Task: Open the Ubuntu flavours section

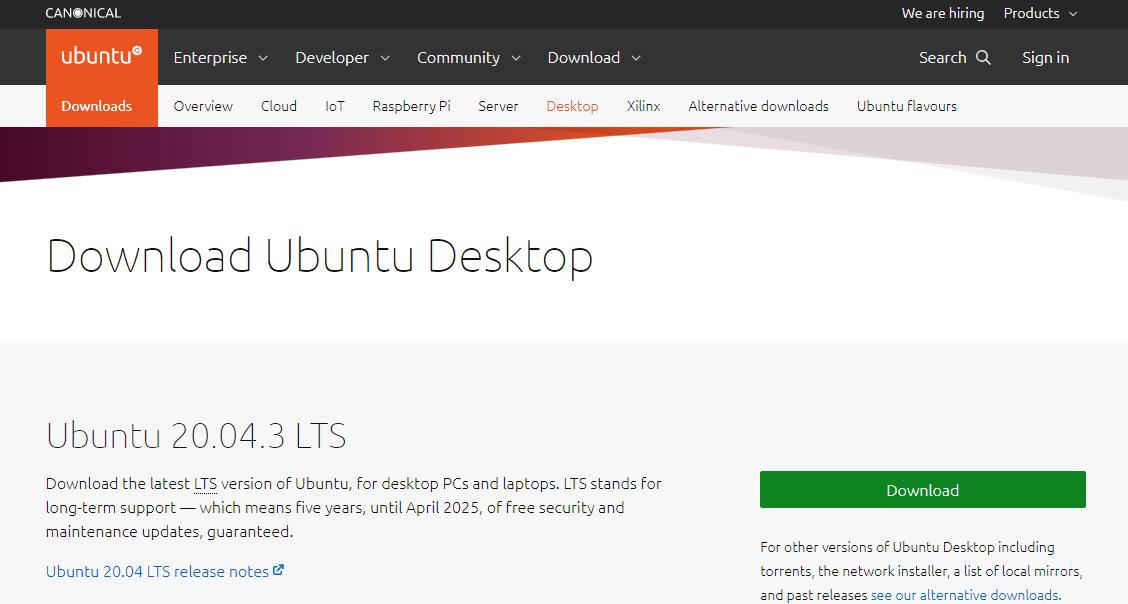Action: (x=906, y=105)
